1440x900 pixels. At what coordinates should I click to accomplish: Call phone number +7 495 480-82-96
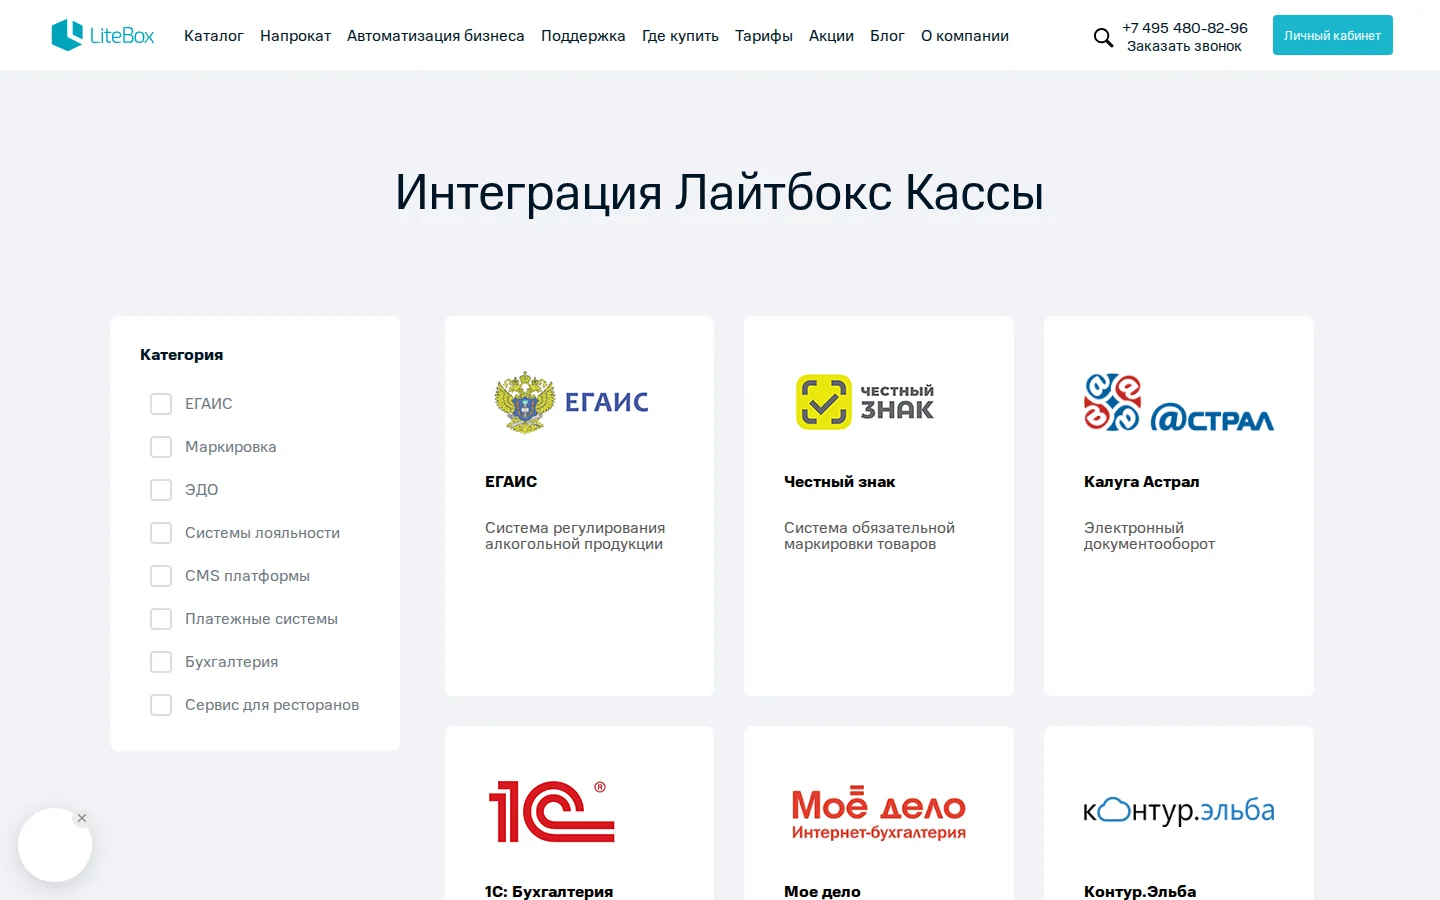1185,28
